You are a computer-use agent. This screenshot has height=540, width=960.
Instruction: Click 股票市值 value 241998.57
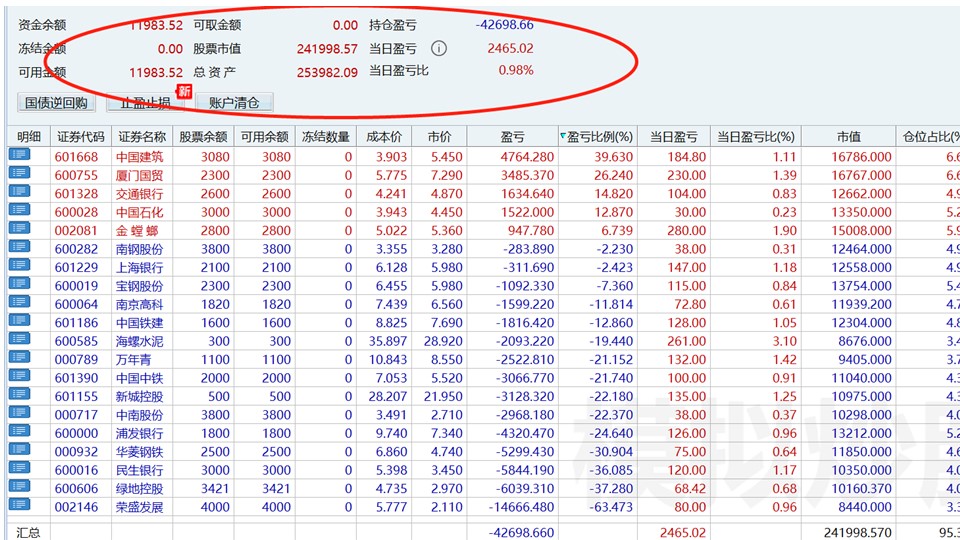click(327, 48)
